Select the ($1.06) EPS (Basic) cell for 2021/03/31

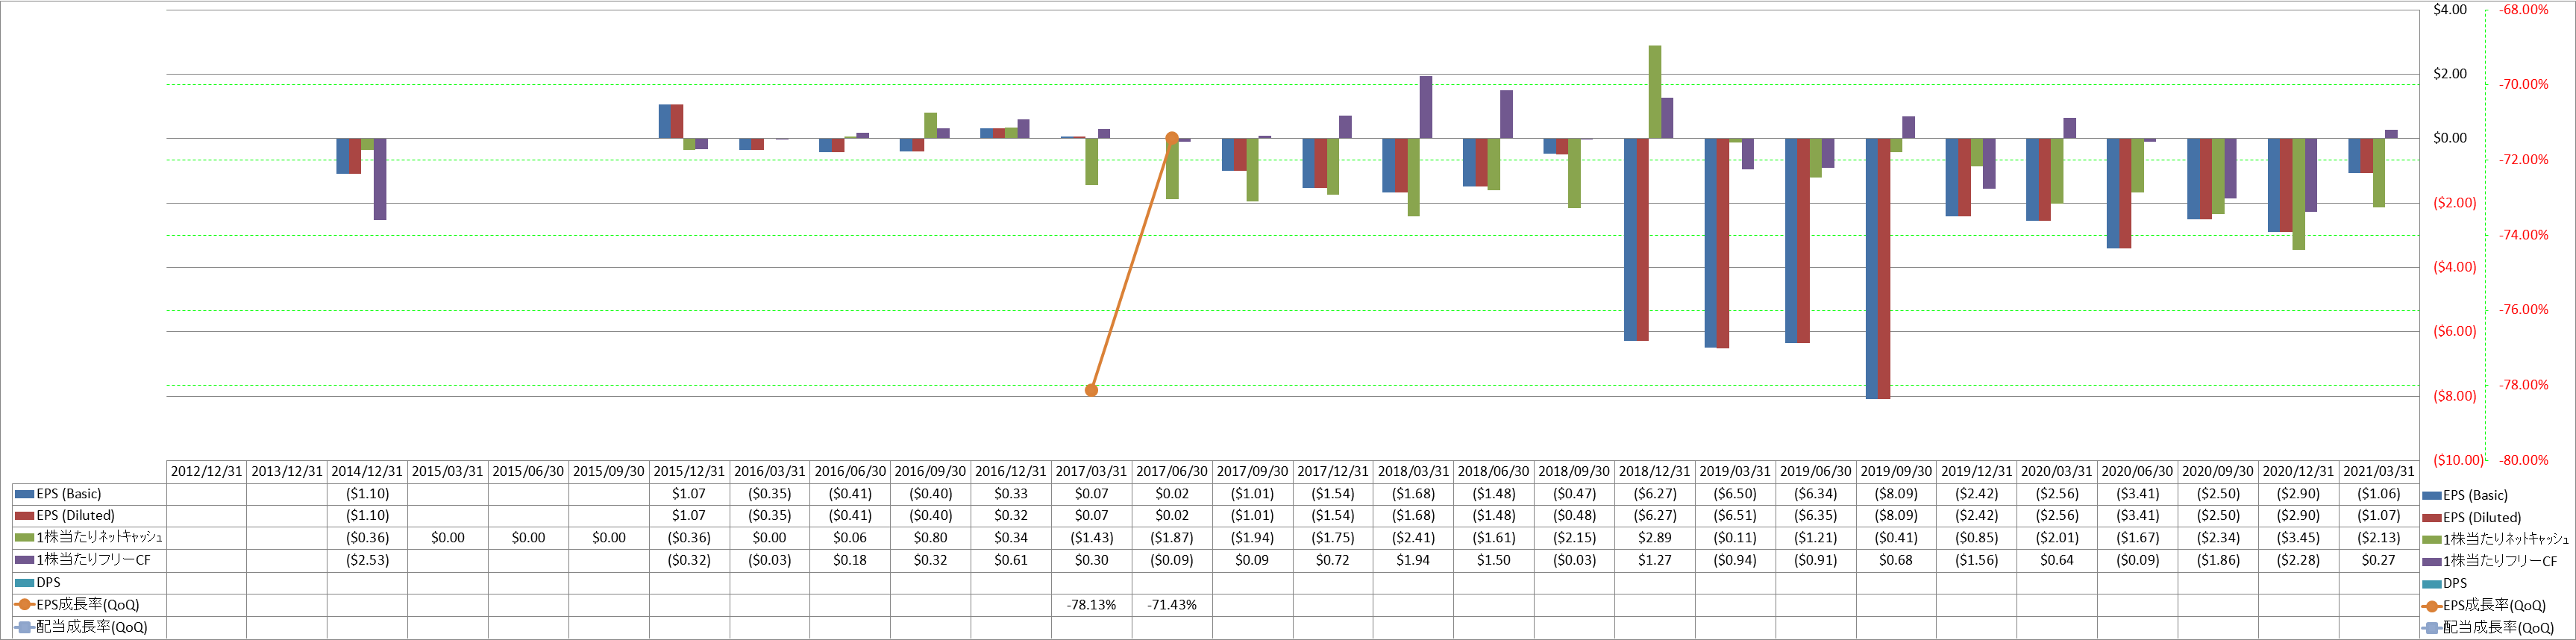2379,494
